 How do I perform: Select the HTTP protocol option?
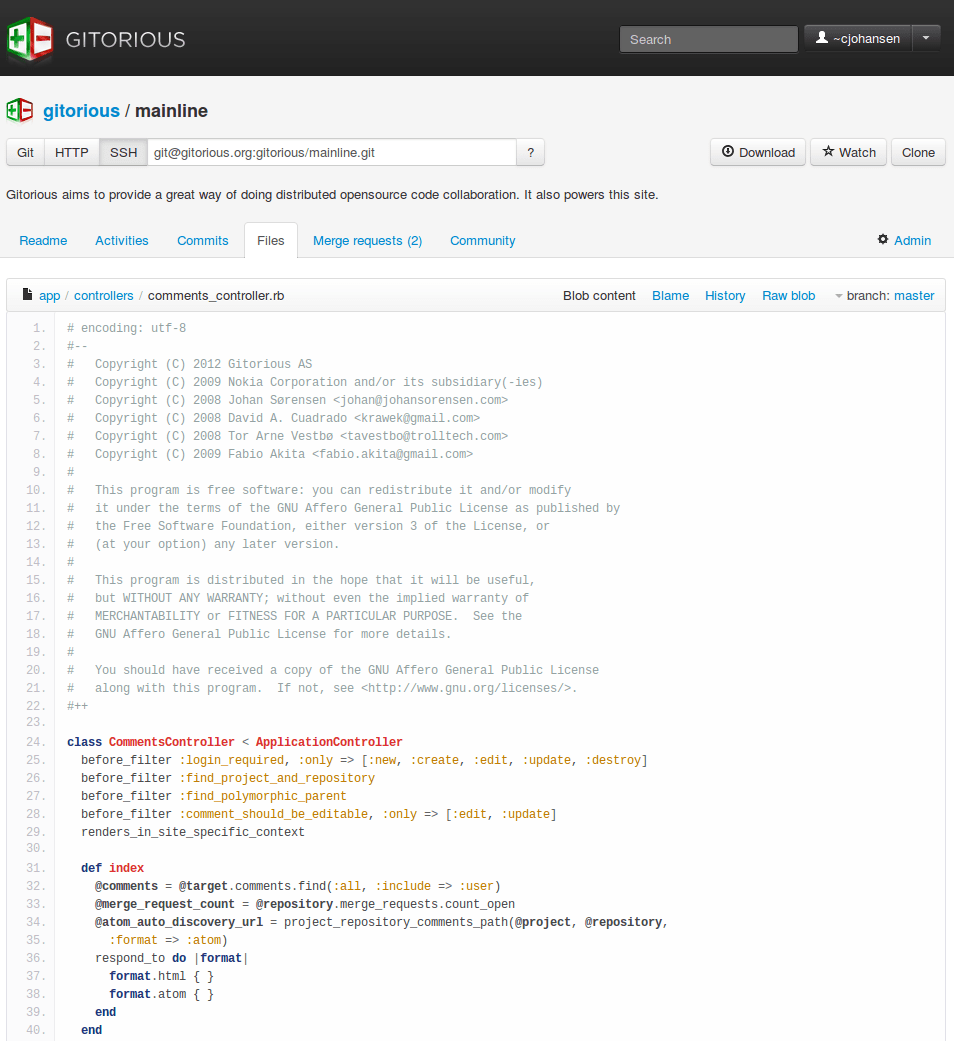click(72, 152)
